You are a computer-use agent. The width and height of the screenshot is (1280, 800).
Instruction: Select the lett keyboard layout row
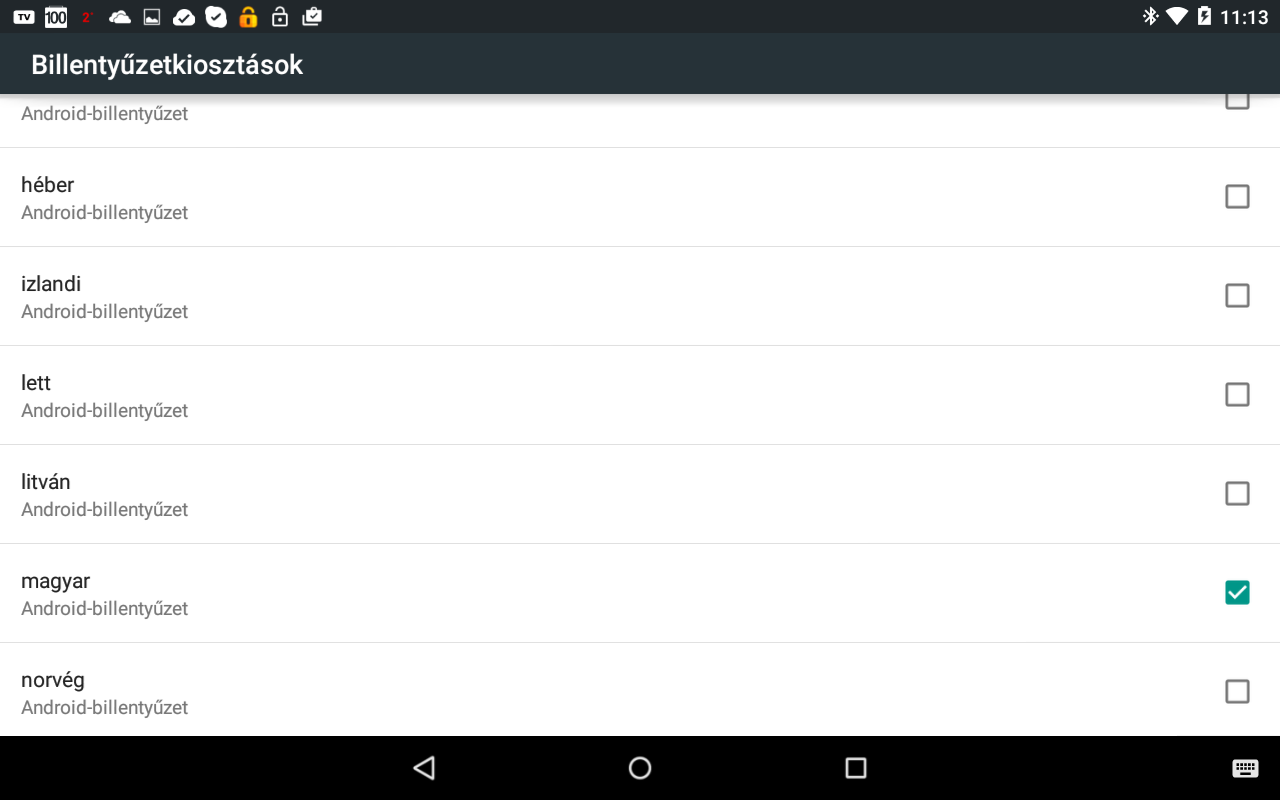[640, 395]
